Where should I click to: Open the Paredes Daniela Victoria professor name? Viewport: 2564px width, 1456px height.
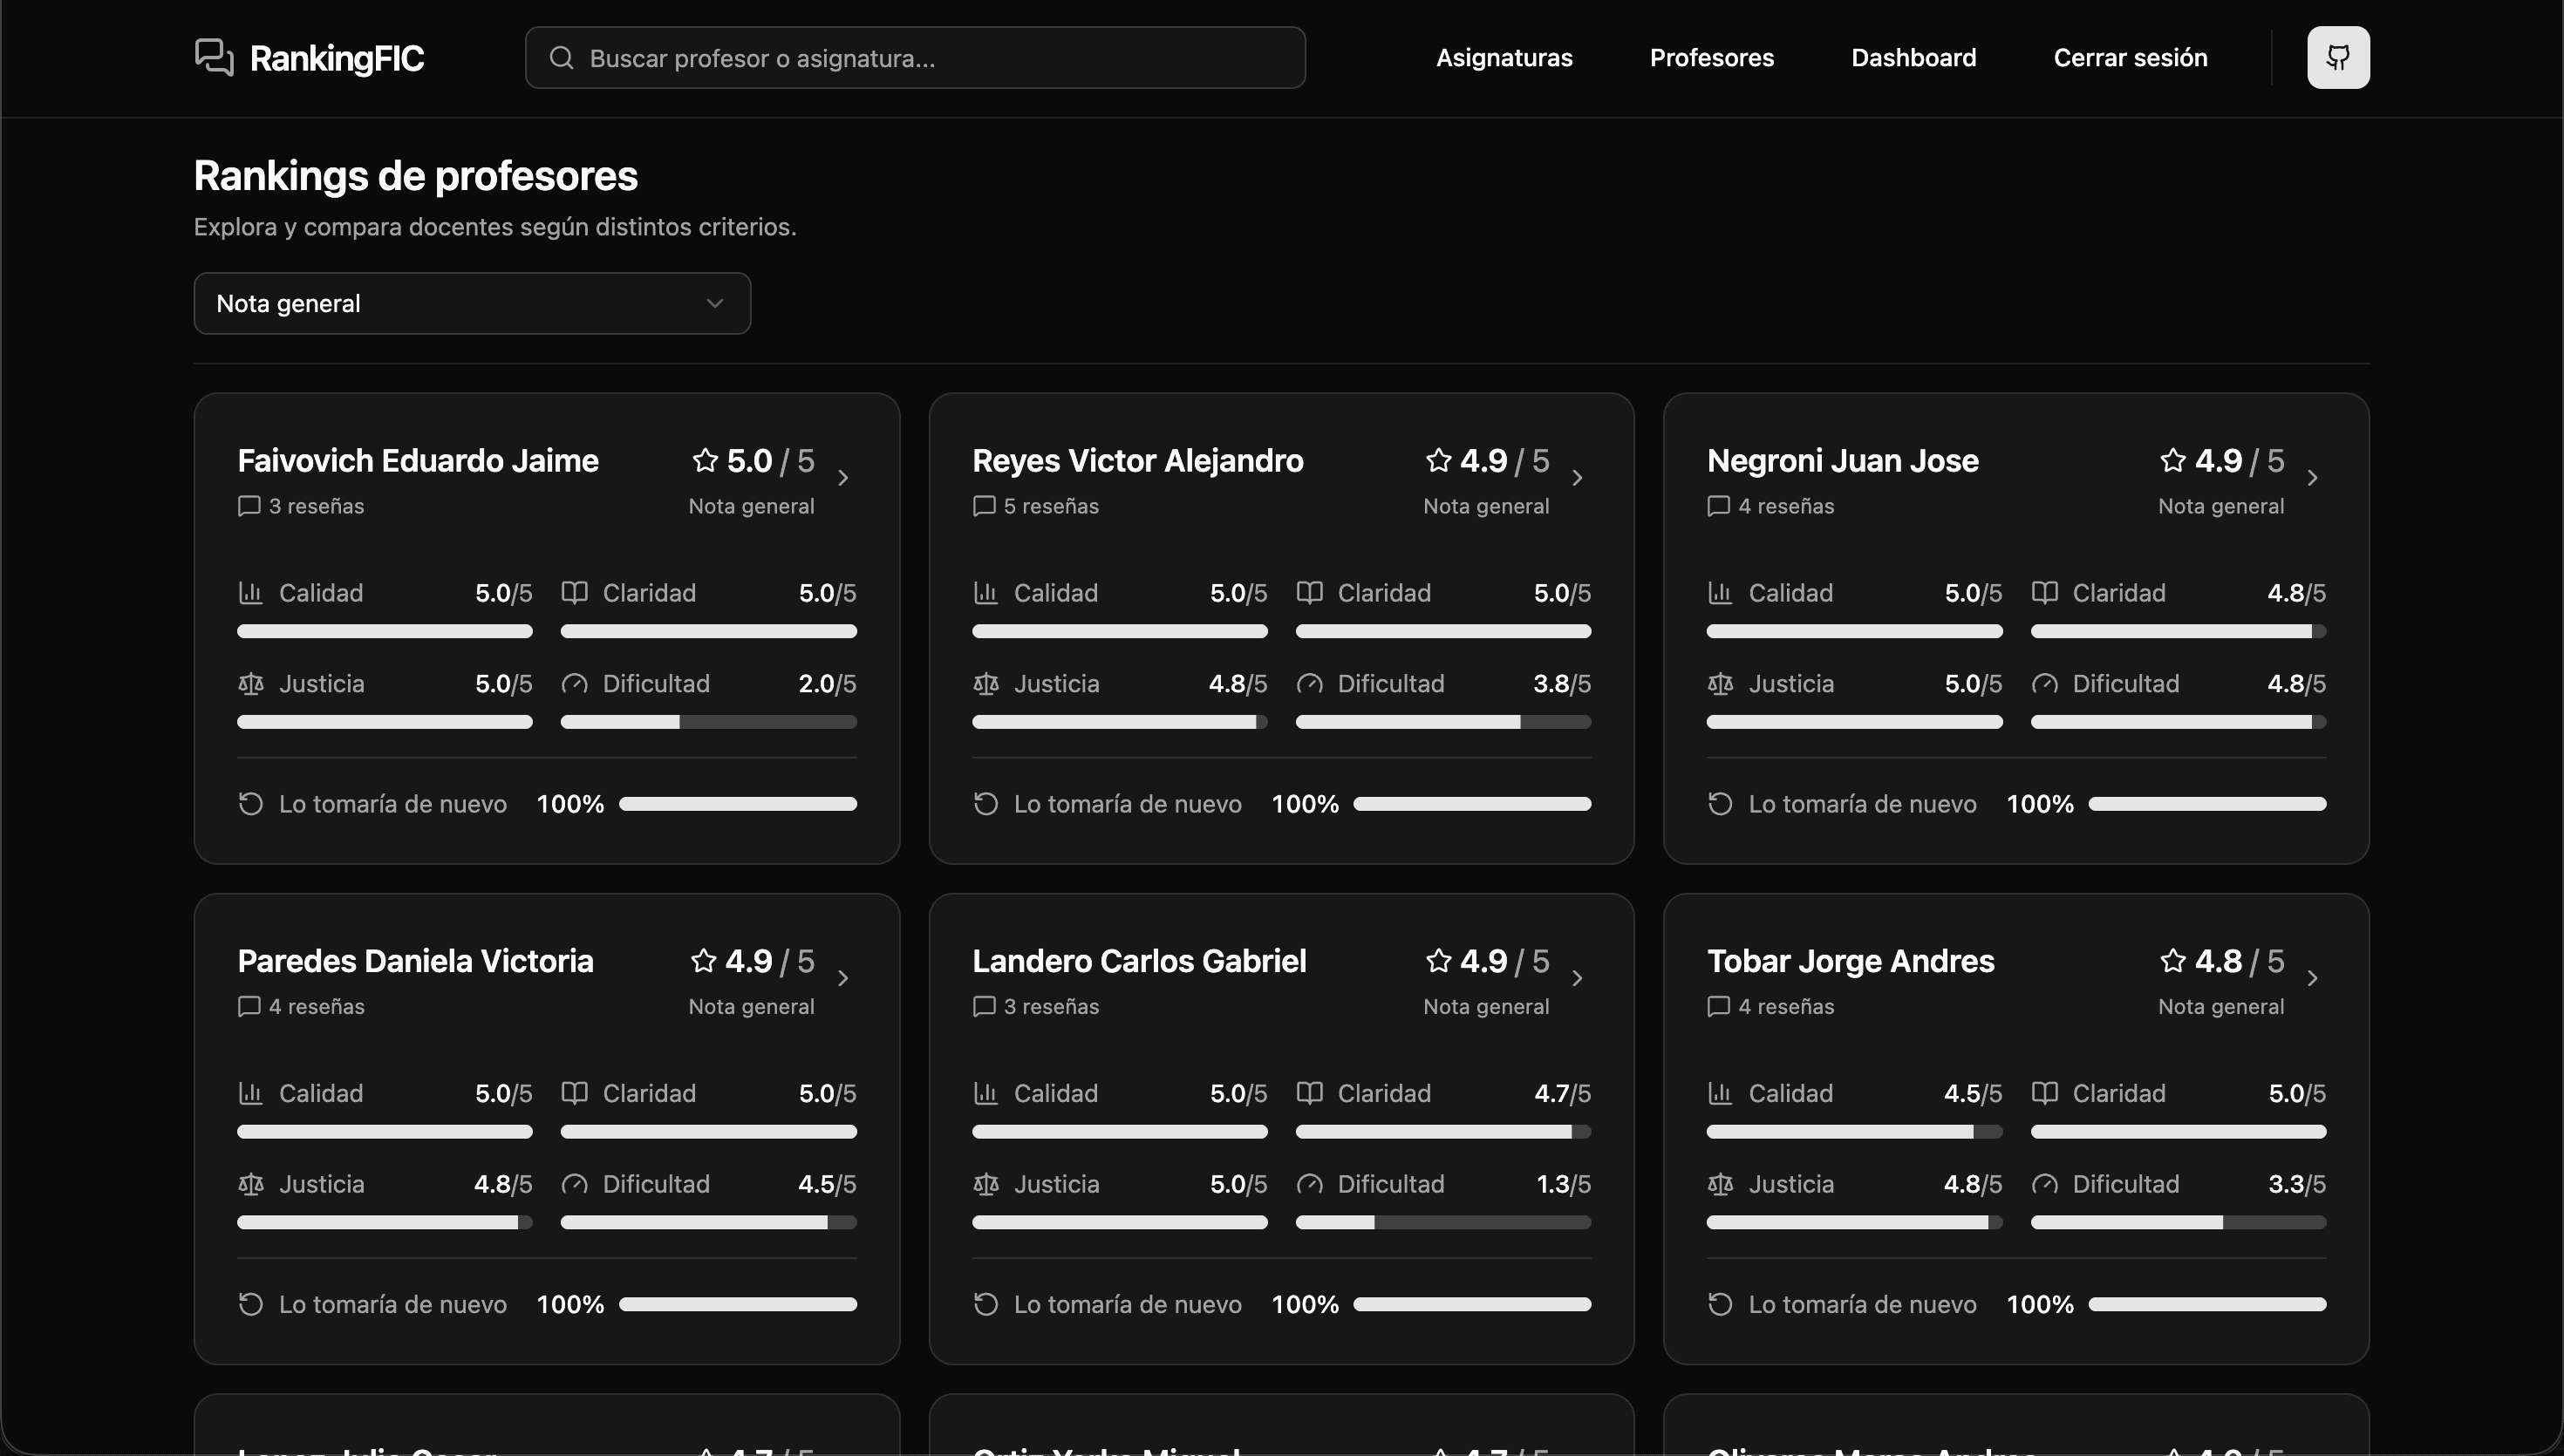[416, 960]
